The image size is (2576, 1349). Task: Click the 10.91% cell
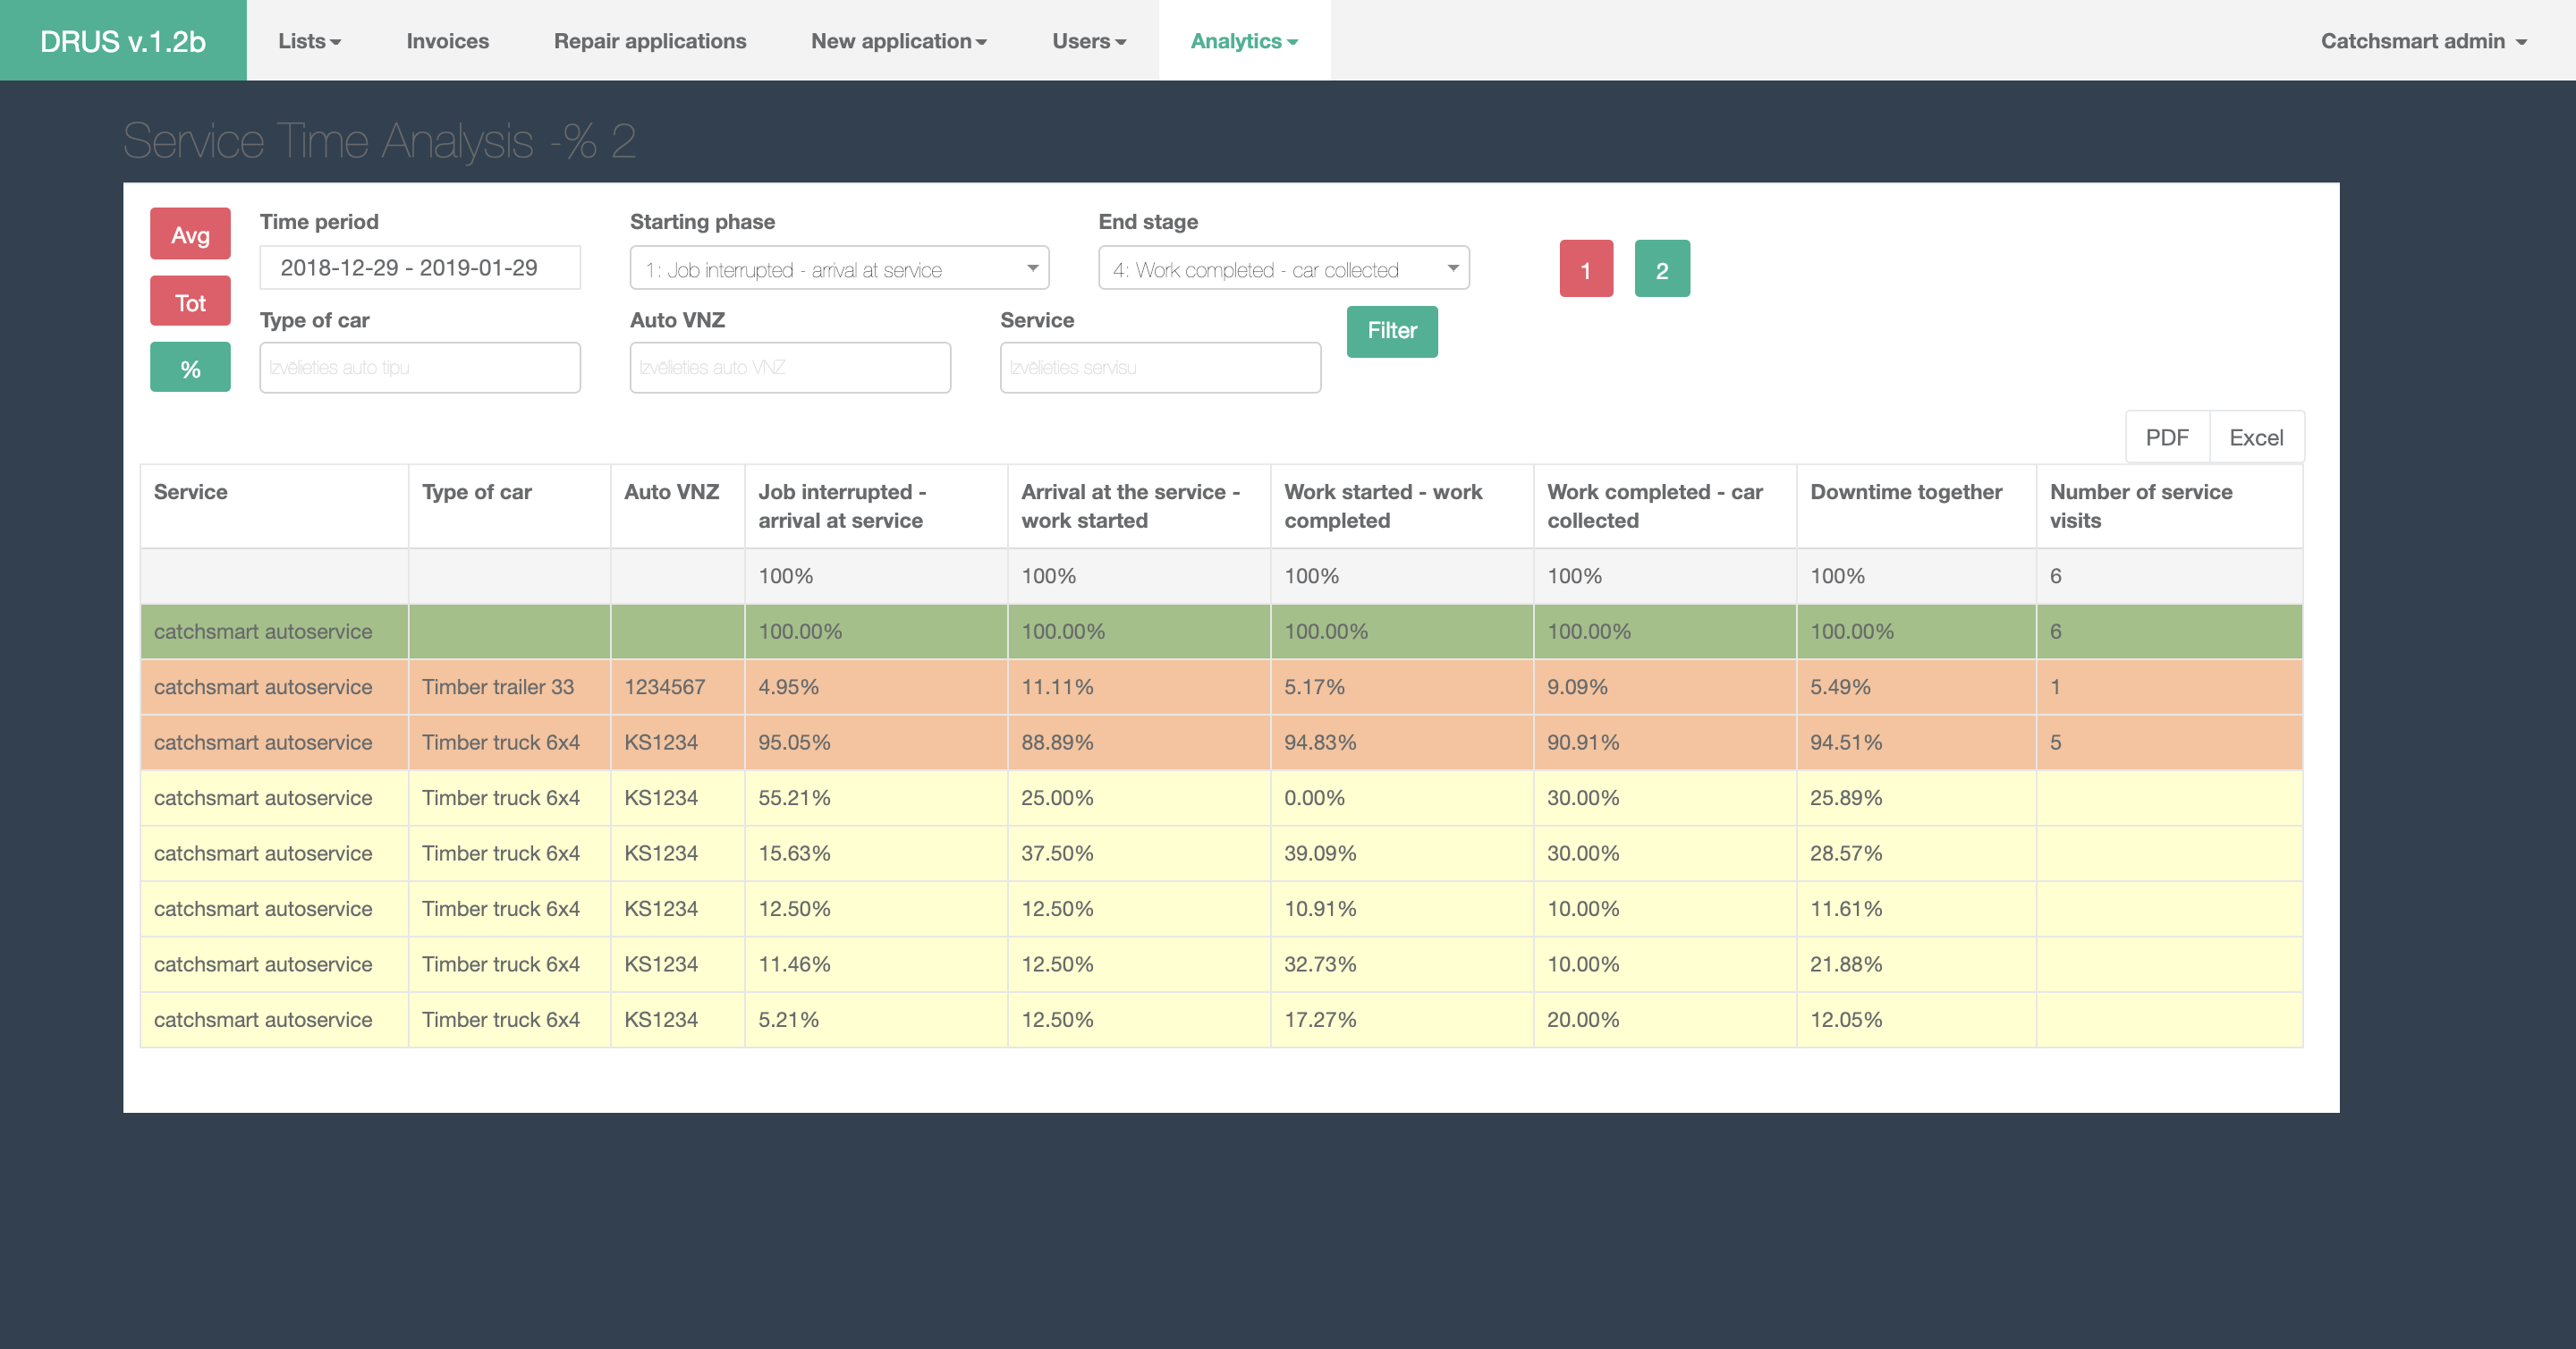click(1401, 909)
